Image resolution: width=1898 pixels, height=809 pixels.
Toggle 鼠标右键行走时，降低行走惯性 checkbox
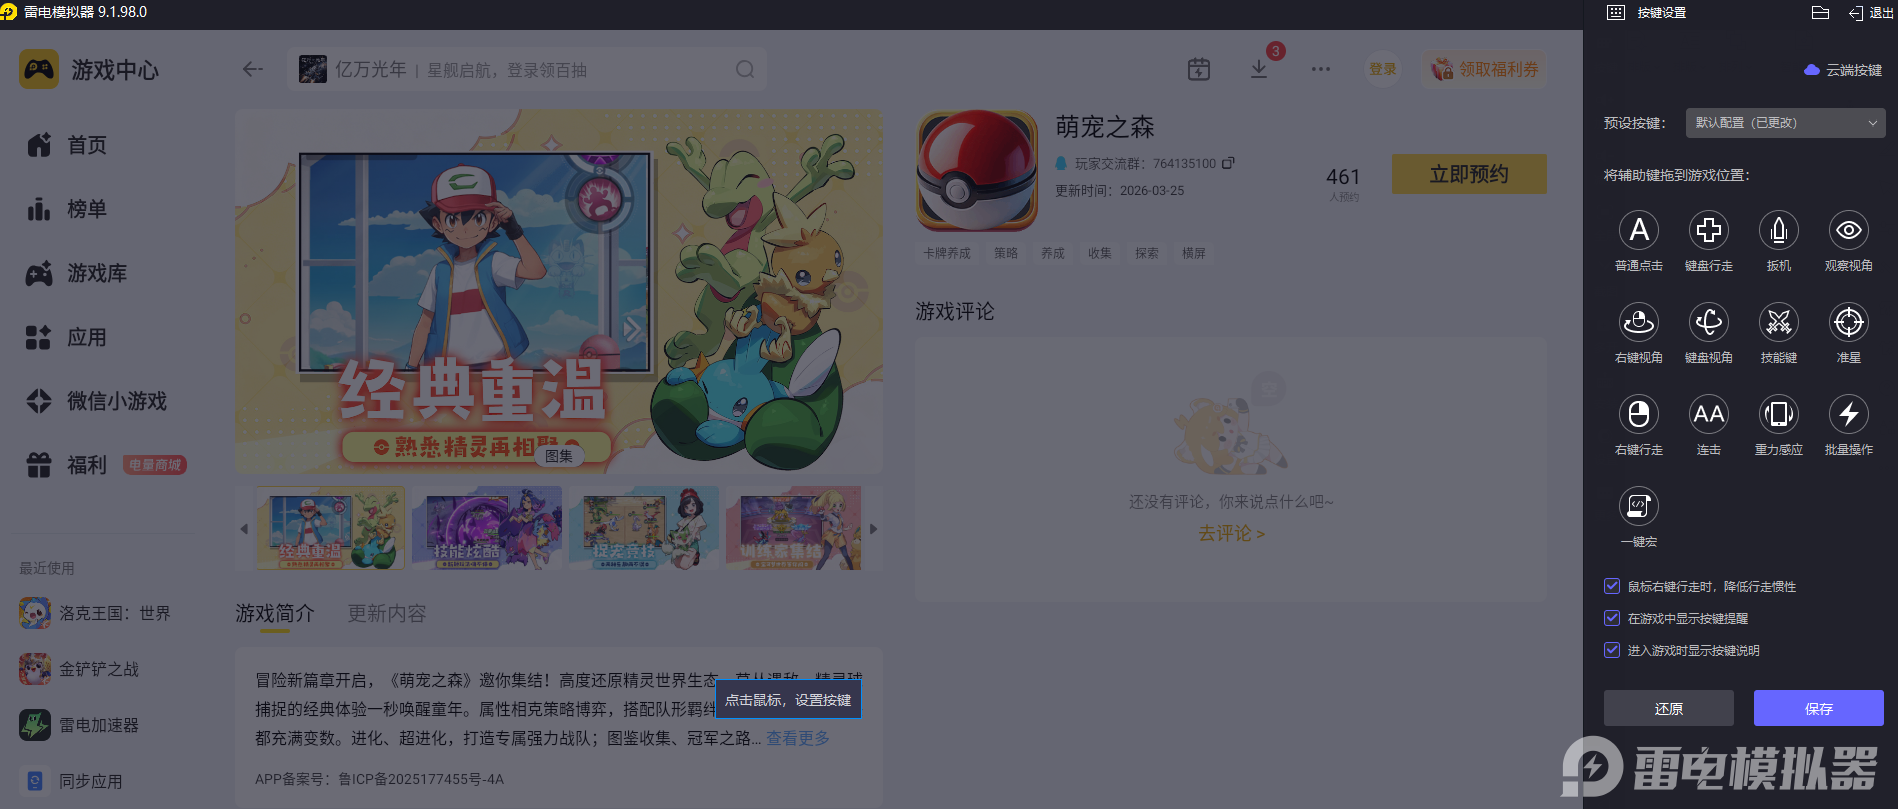point(1611,586)
